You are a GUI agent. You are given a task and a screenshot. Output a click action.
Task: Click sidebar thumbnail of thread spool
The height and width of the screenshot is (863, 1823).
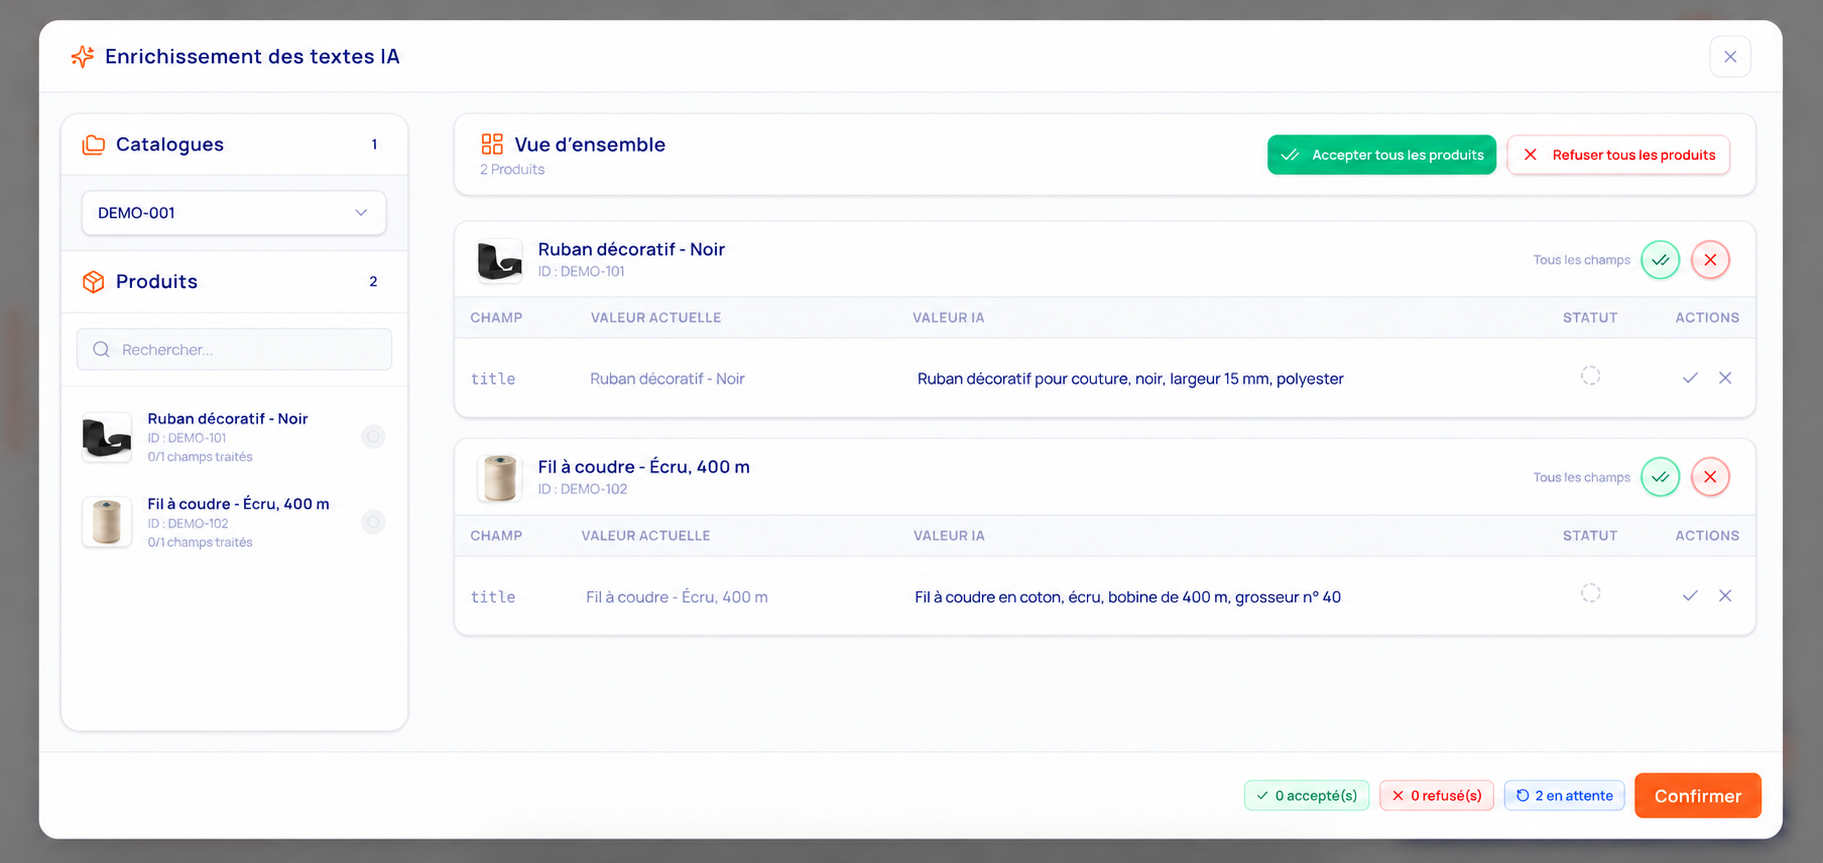[107, 522]
